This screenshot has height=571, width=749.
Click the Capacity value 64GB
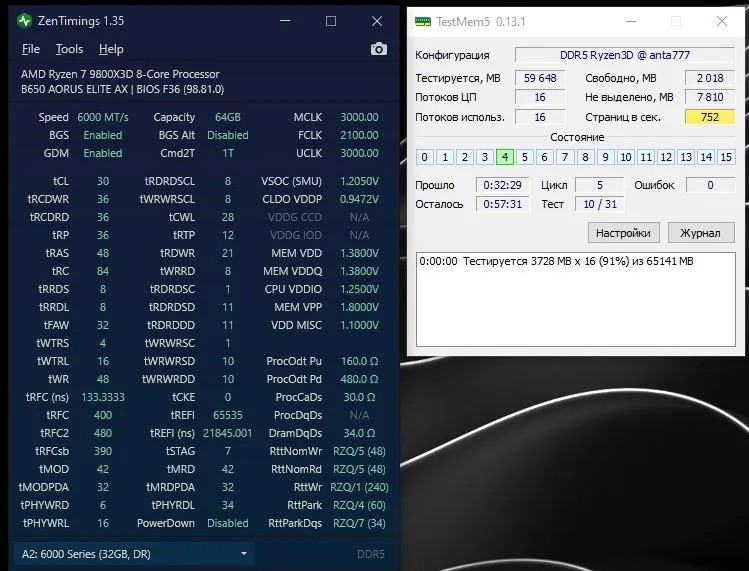tap(228, 117)
